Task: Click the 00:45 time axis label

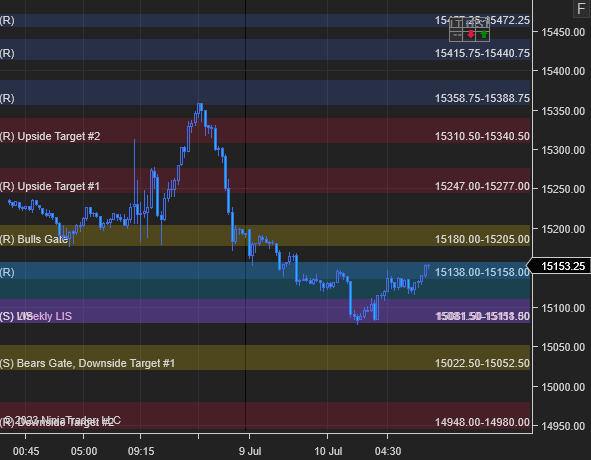Action: tap(26, 451)
